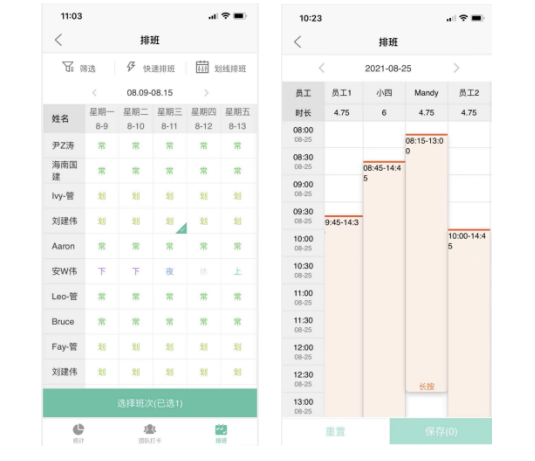Select Aaron shift cell on 8-12
This screenshot has height=461, width=535.
pos(204,246)
